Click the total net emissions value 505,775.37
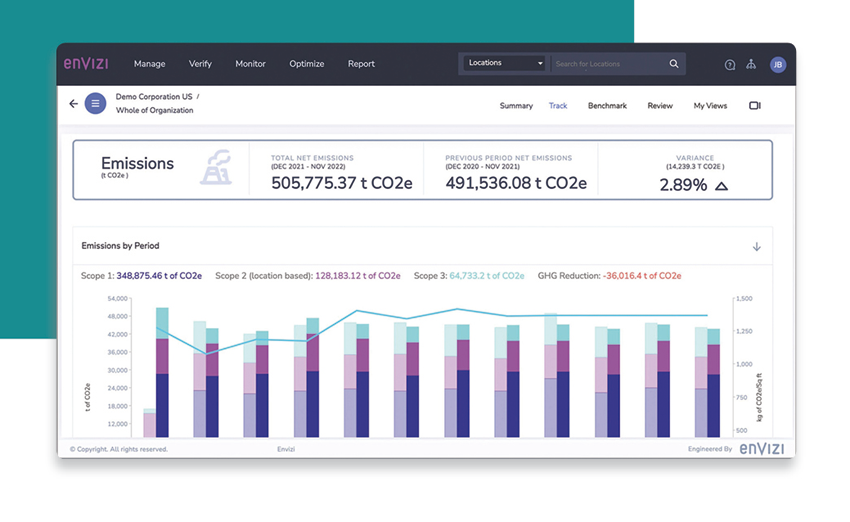 pos(342,183)
